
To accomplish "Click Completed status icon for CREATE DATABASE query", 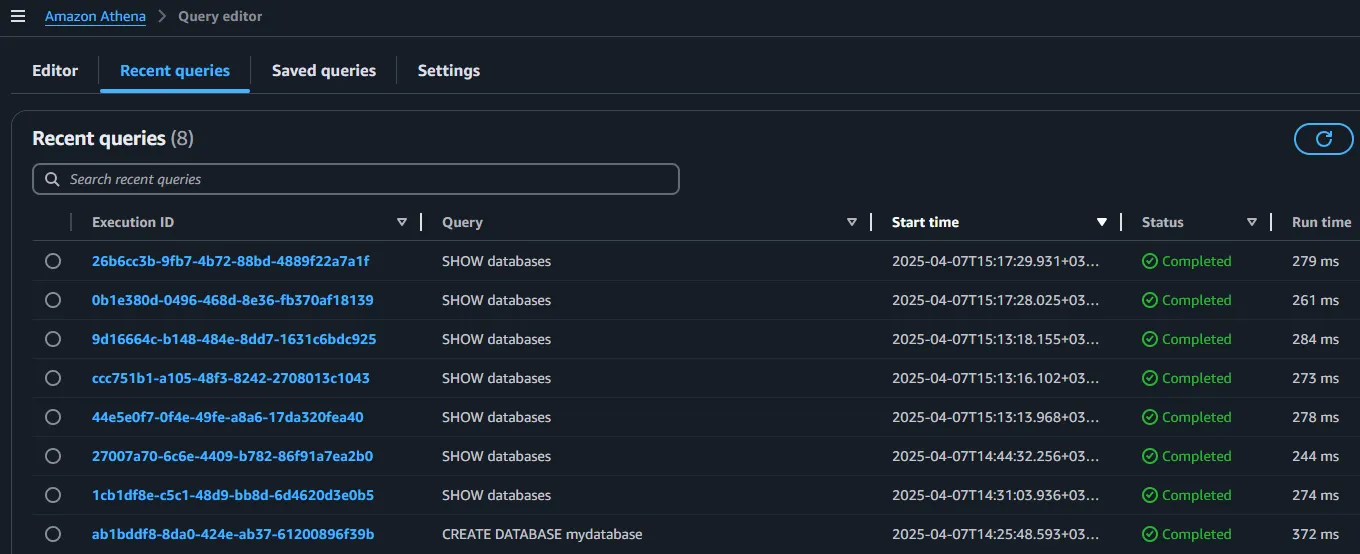I will [x=1150, y=534].
